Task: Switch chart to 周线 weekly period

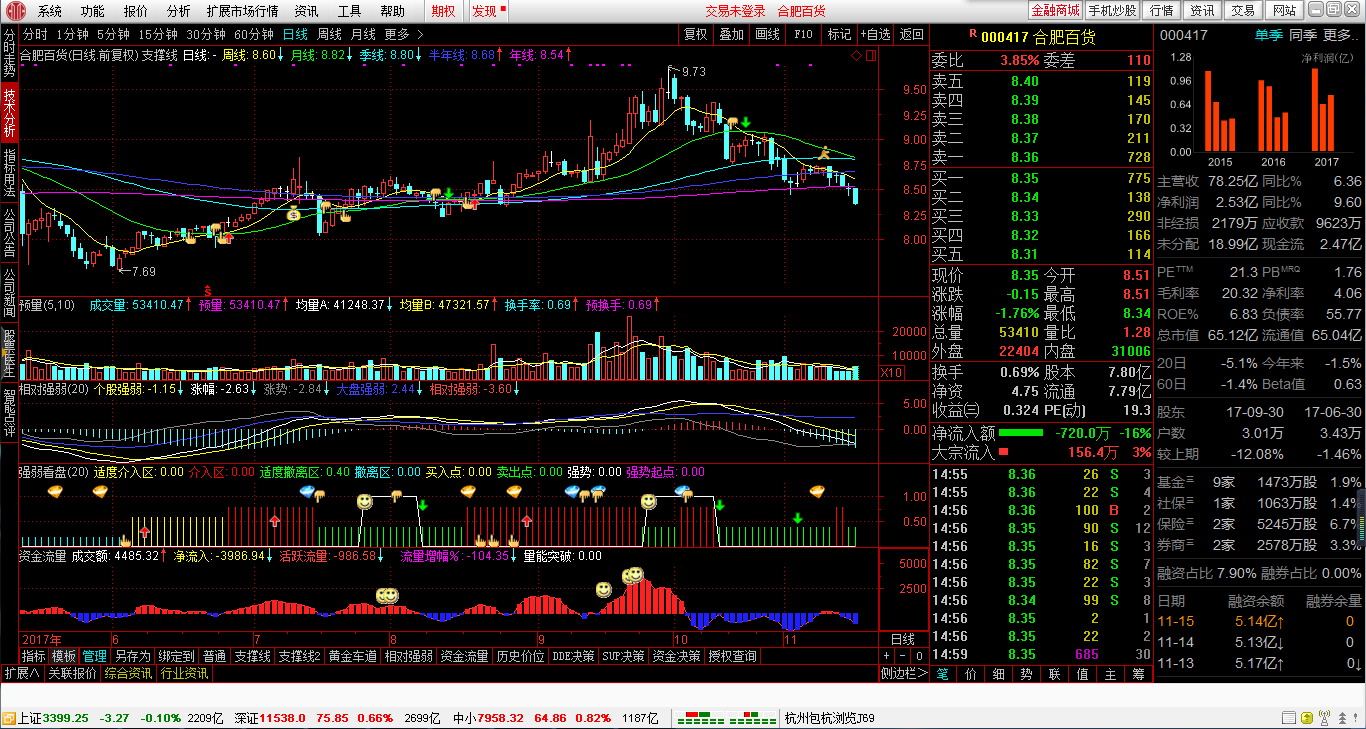Action: click(x=329, y=33)
